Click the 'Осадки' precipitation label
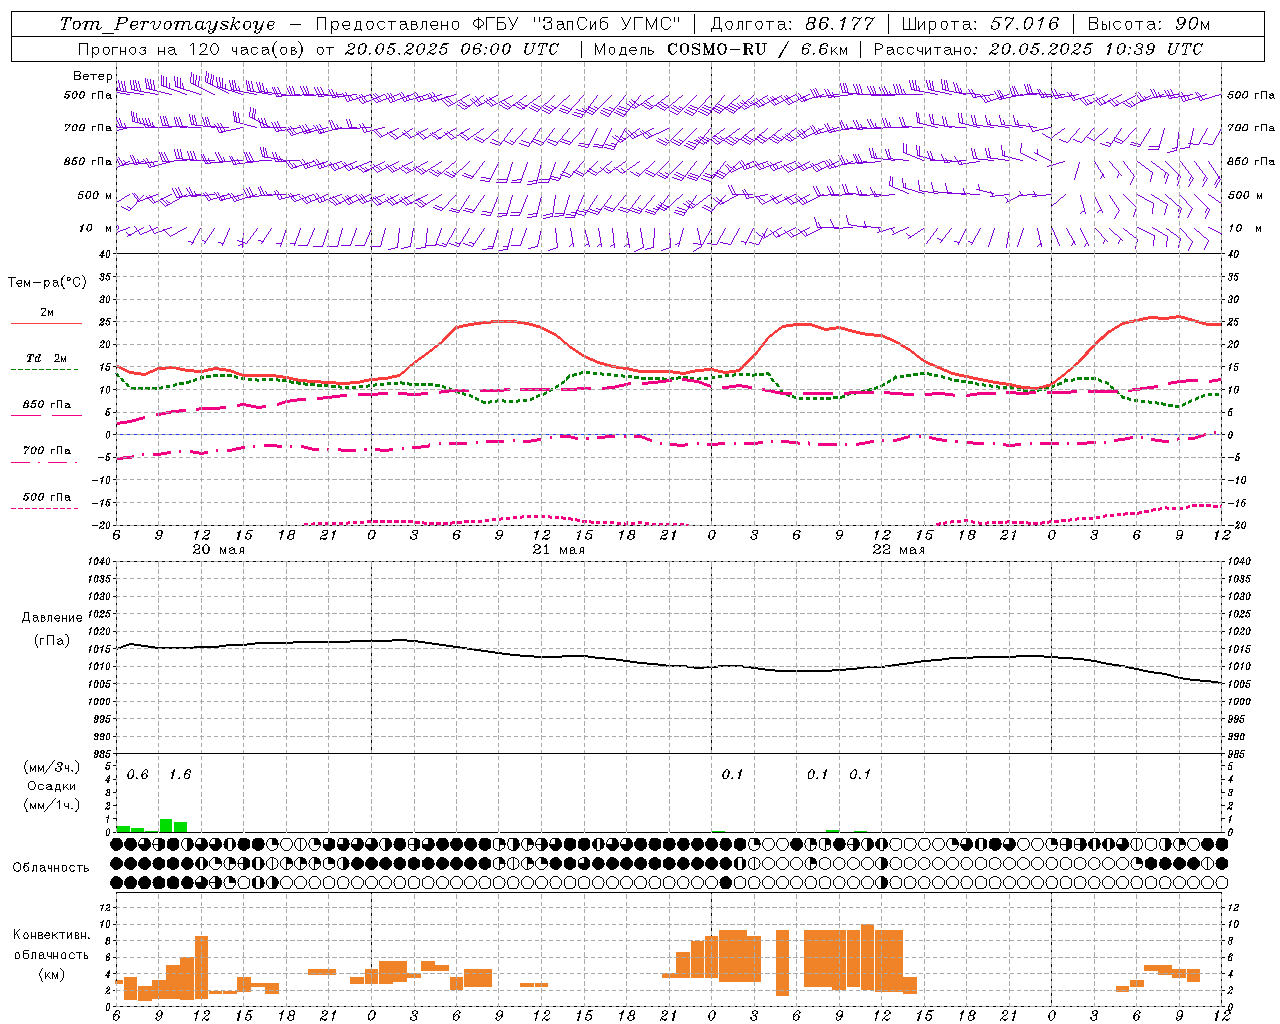 [x=52, y=786]
